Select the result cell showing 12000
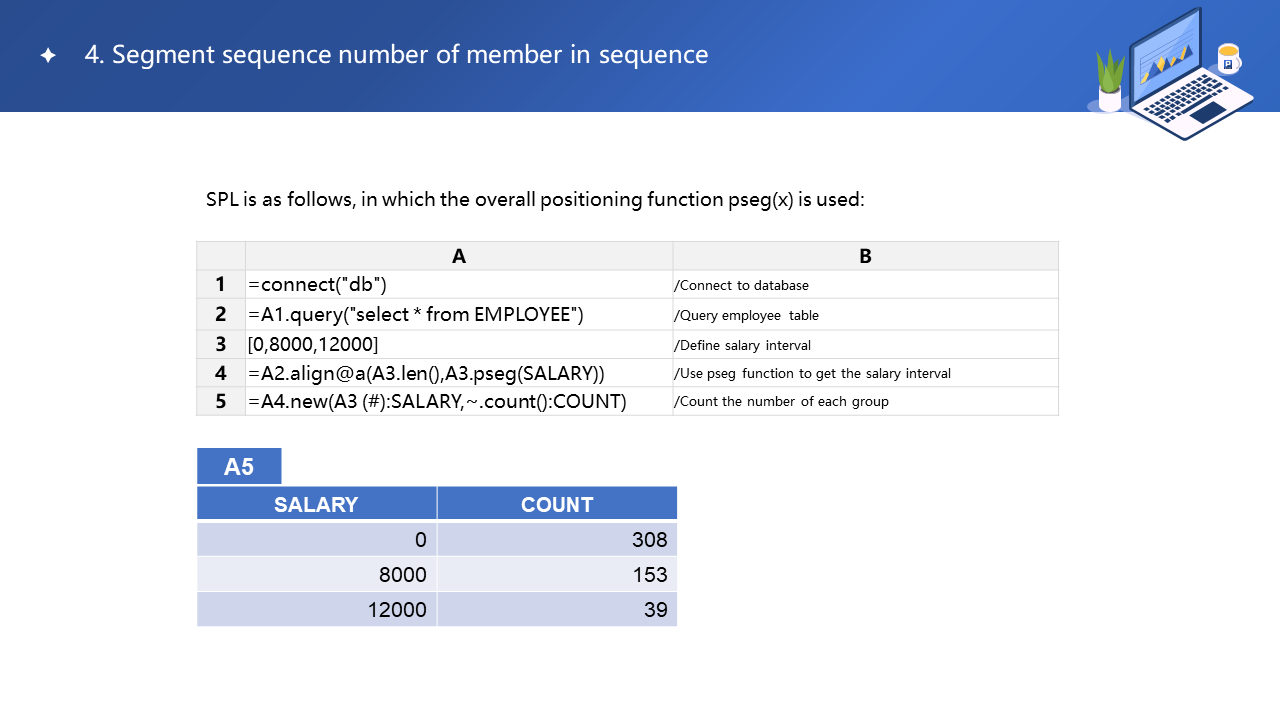This screenshot has height=720, width=1280. point(316,609)
